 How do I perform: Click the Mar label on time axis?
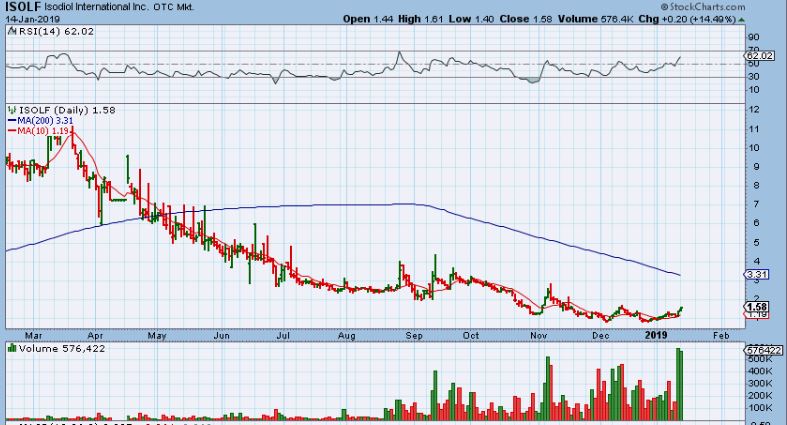pyautogui.click(x=33, y=335)
